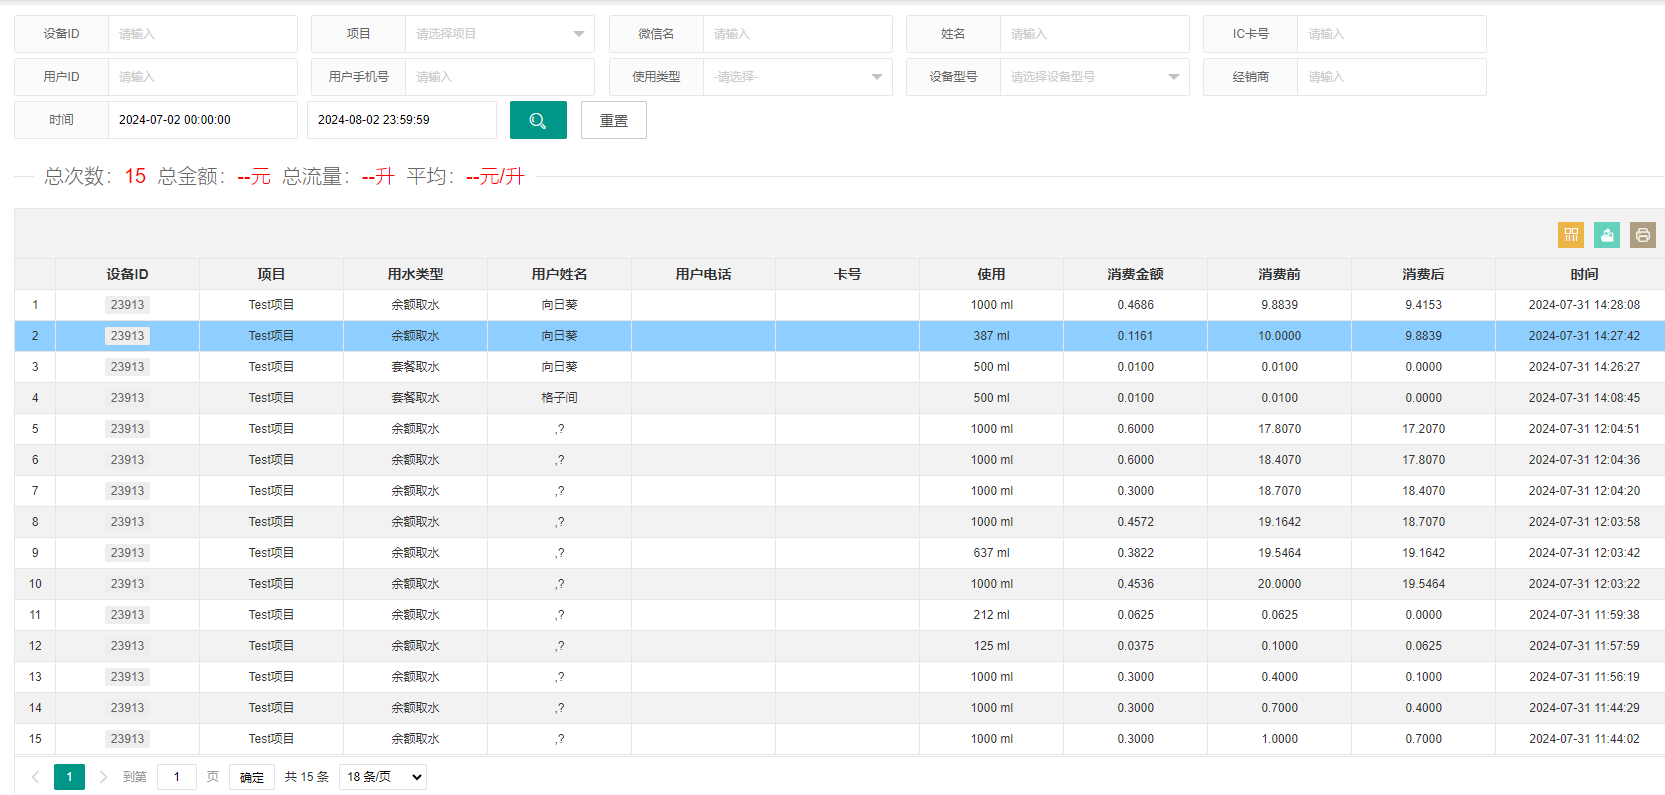
Task: Click device ID 23913 in row 1
Action: [x=127, y=305]
